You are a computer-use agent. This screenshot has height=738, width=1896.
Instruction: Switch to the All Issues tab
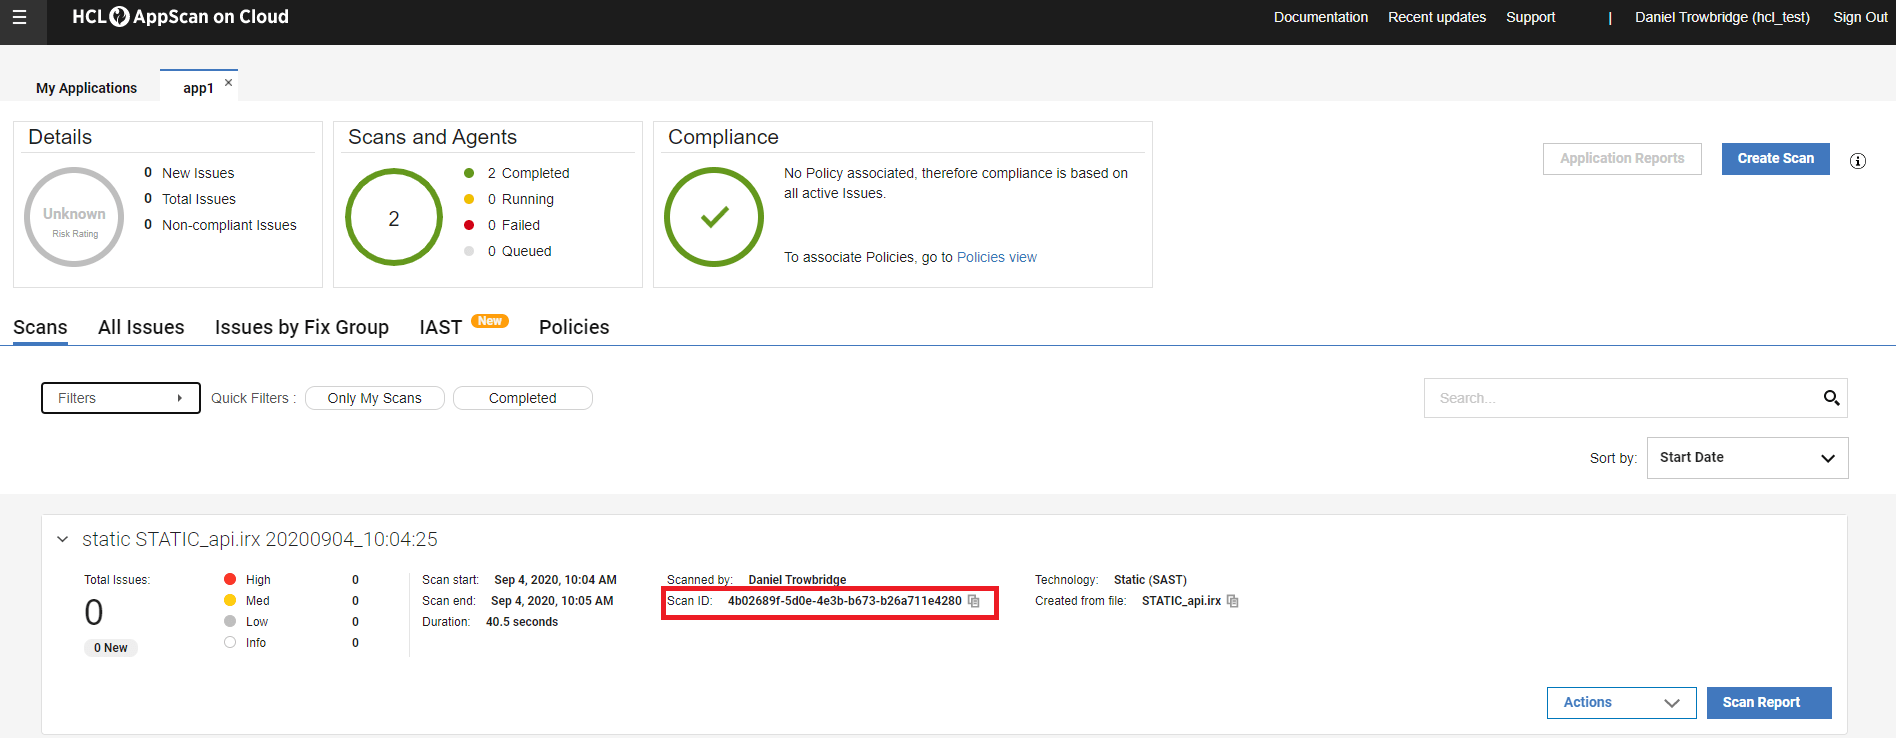coord(141,327)
